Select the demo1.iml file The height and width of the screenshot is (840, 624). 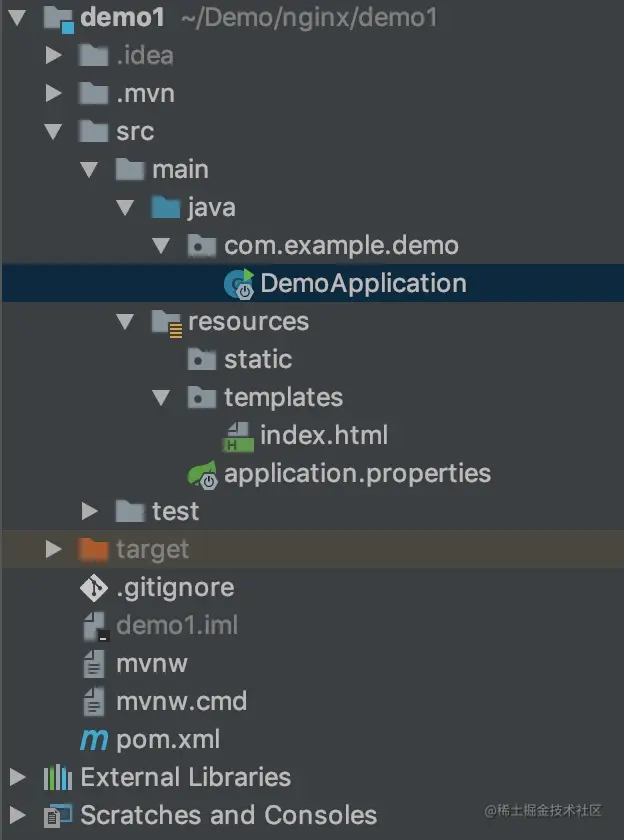tap(312, 625)
